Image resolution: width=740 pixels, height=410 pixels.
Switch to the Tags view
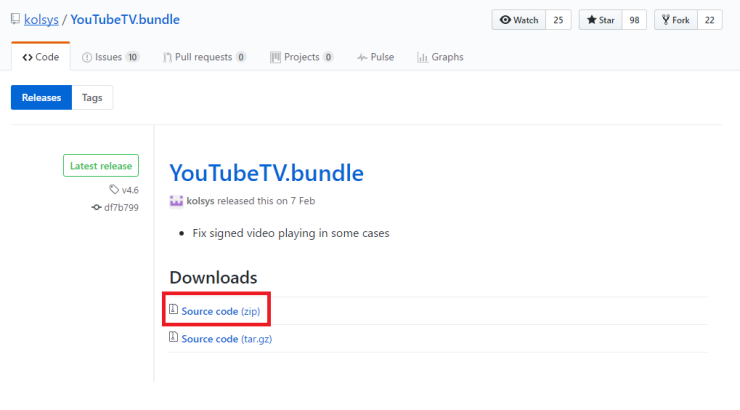tap(92, 98)
